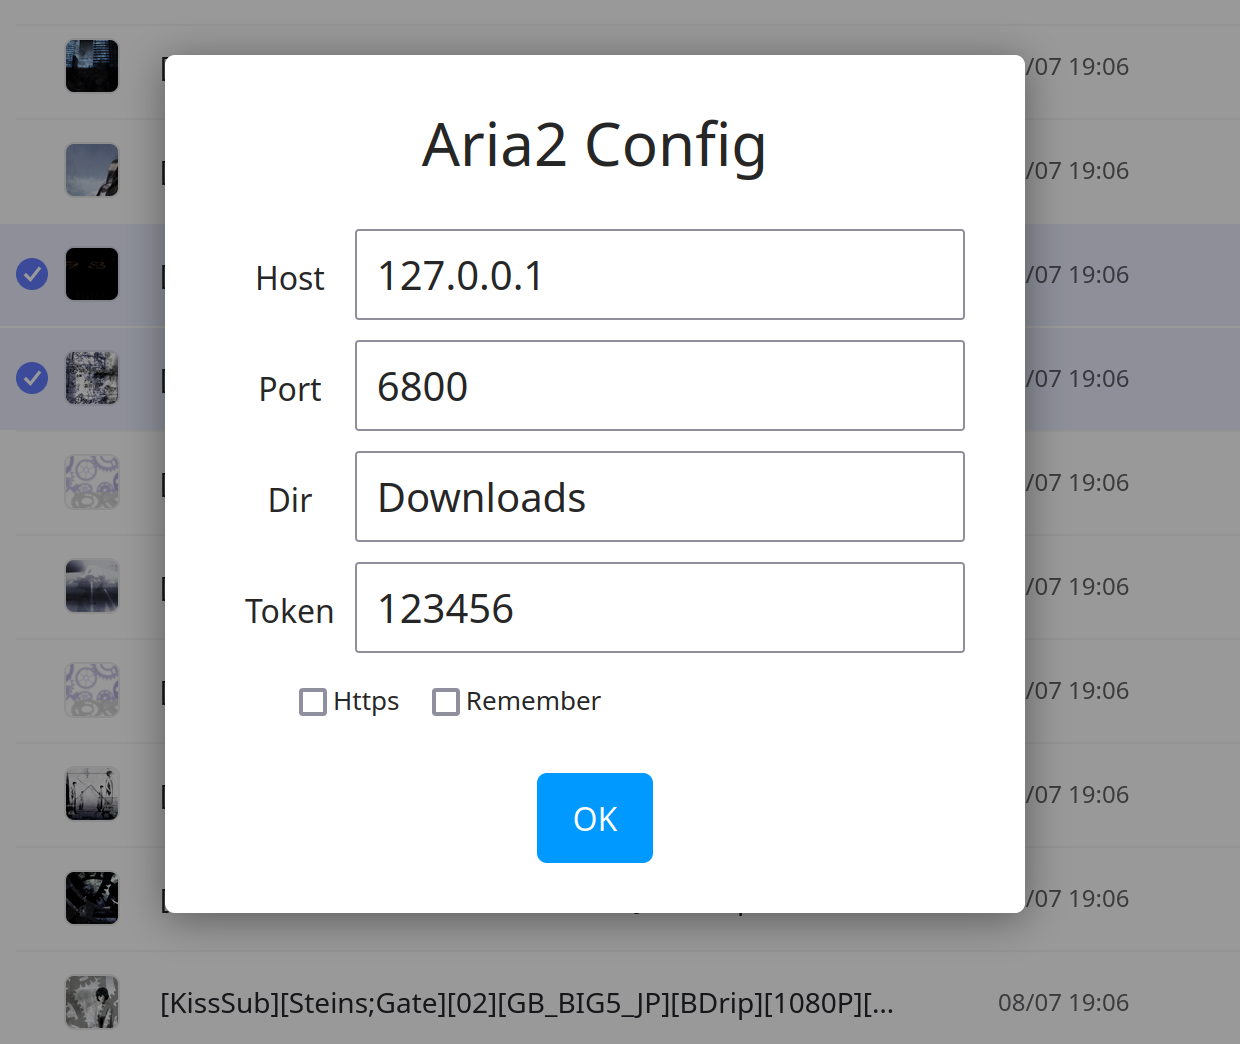Click the anime character thumbnail on the bottom row
1240x1044 pixels.
(x=92, y=1001)
